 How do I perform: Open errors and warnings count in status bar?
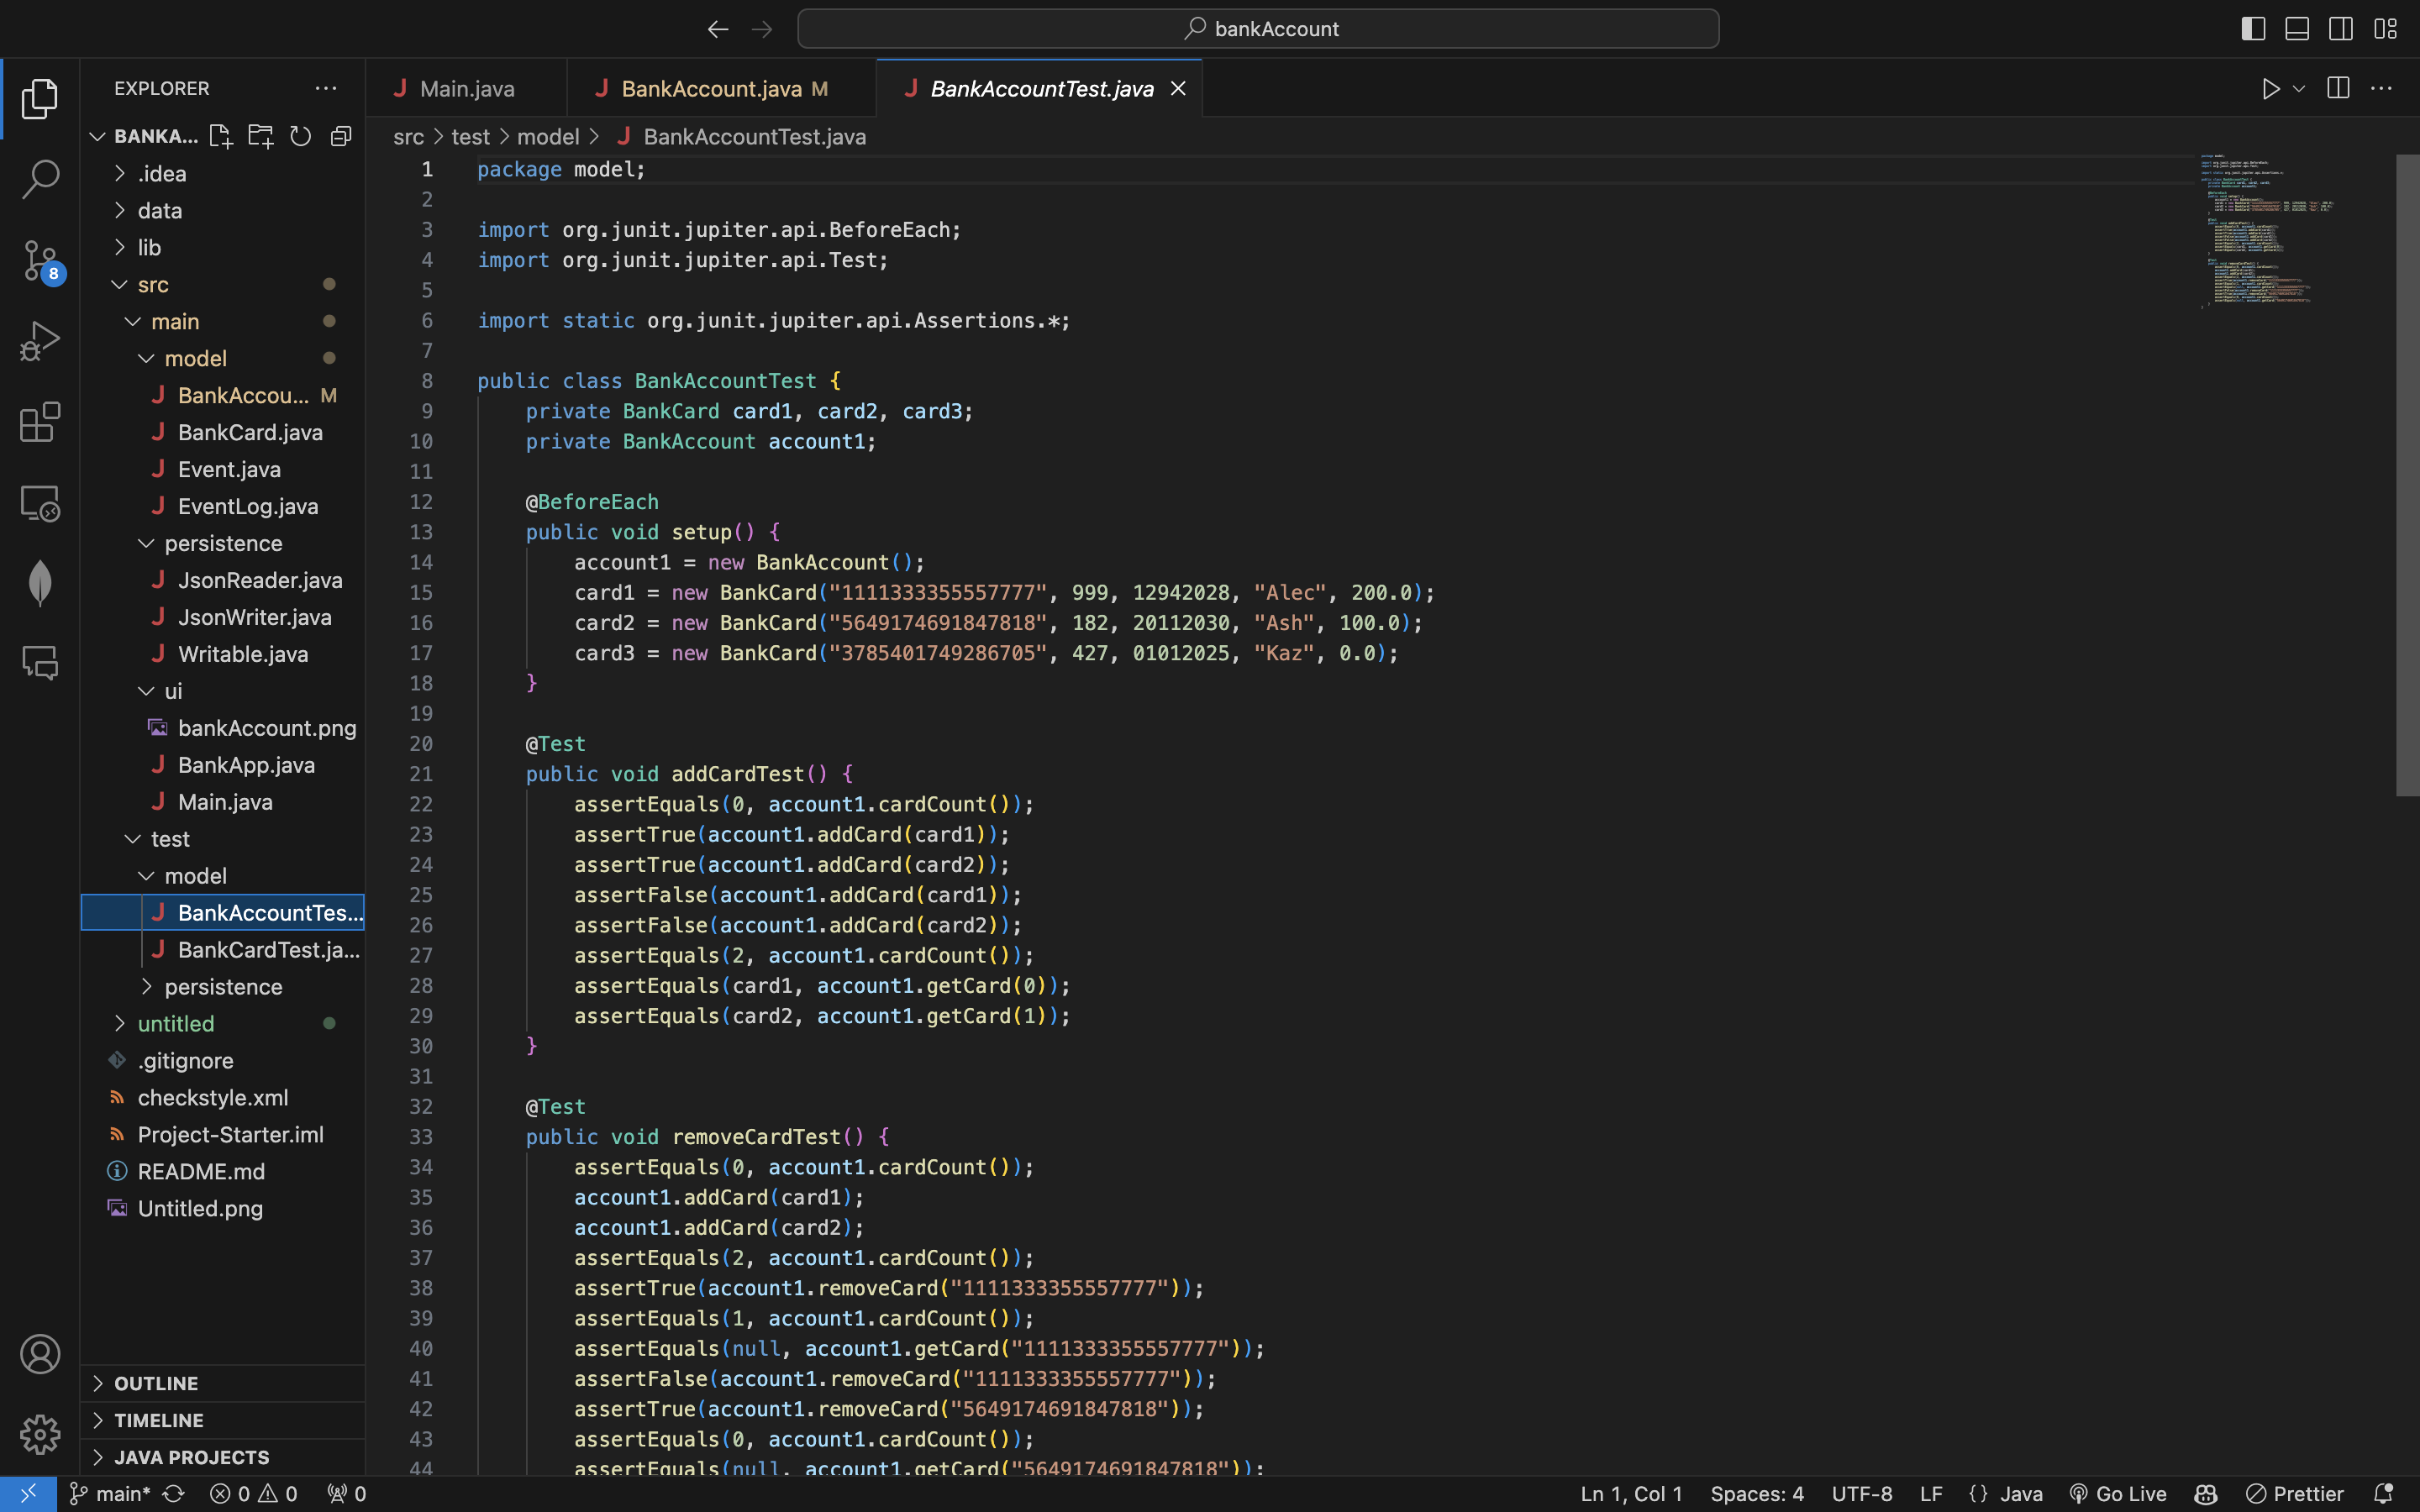(254, 1494)
